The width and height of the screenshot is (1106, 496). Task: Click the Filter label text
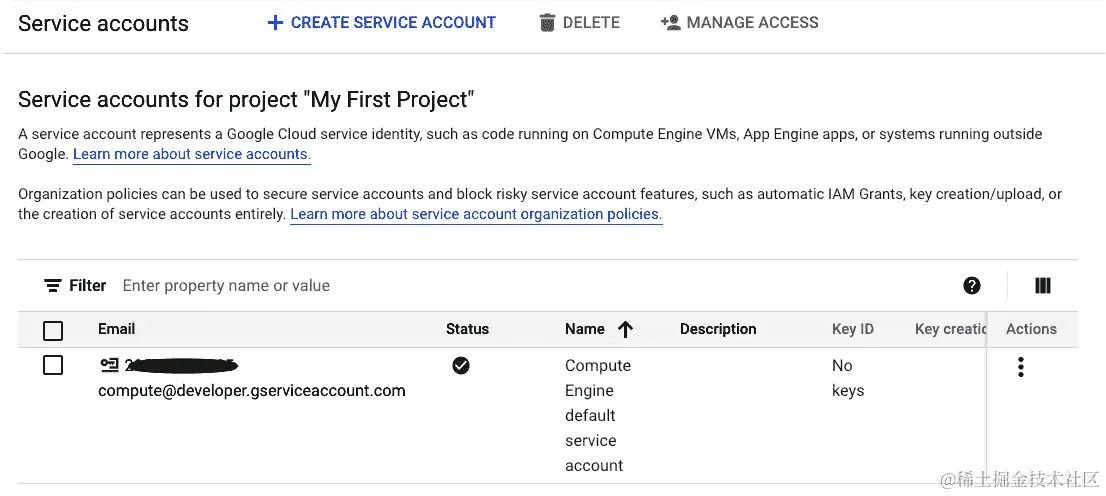click(x=87, y=286)
